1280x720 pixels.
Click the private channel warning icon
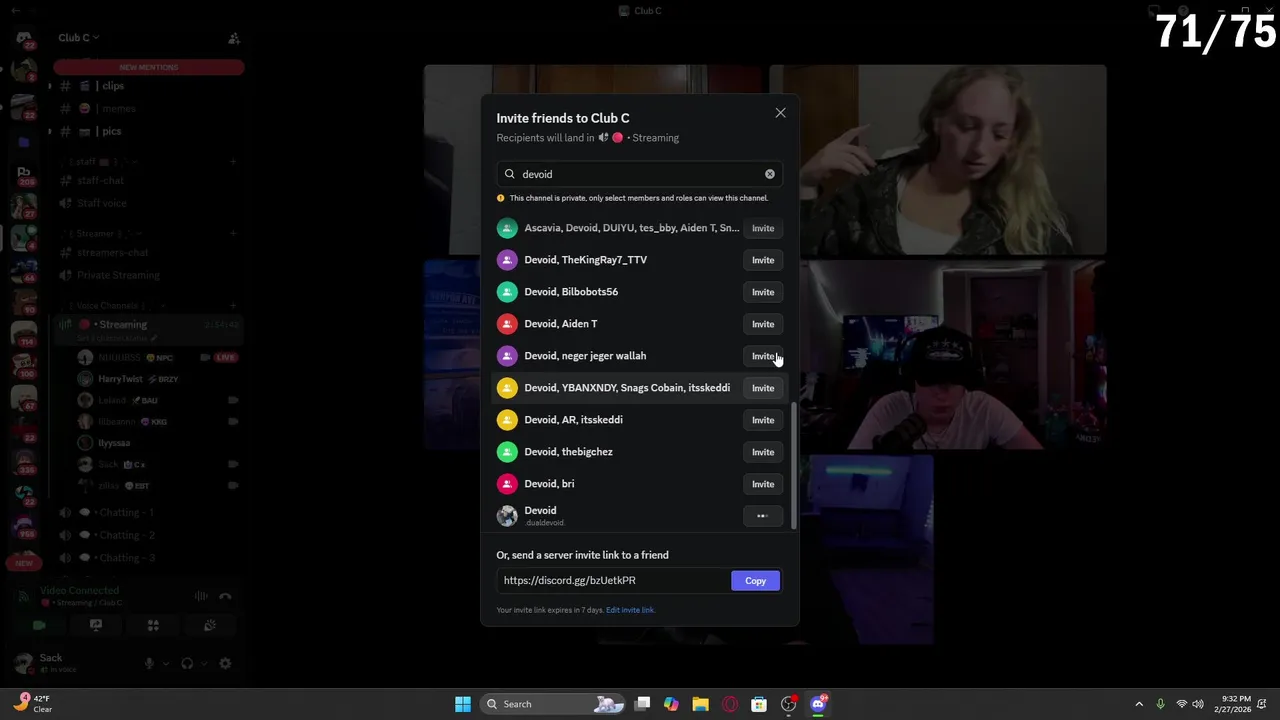(x=501, y=198)
